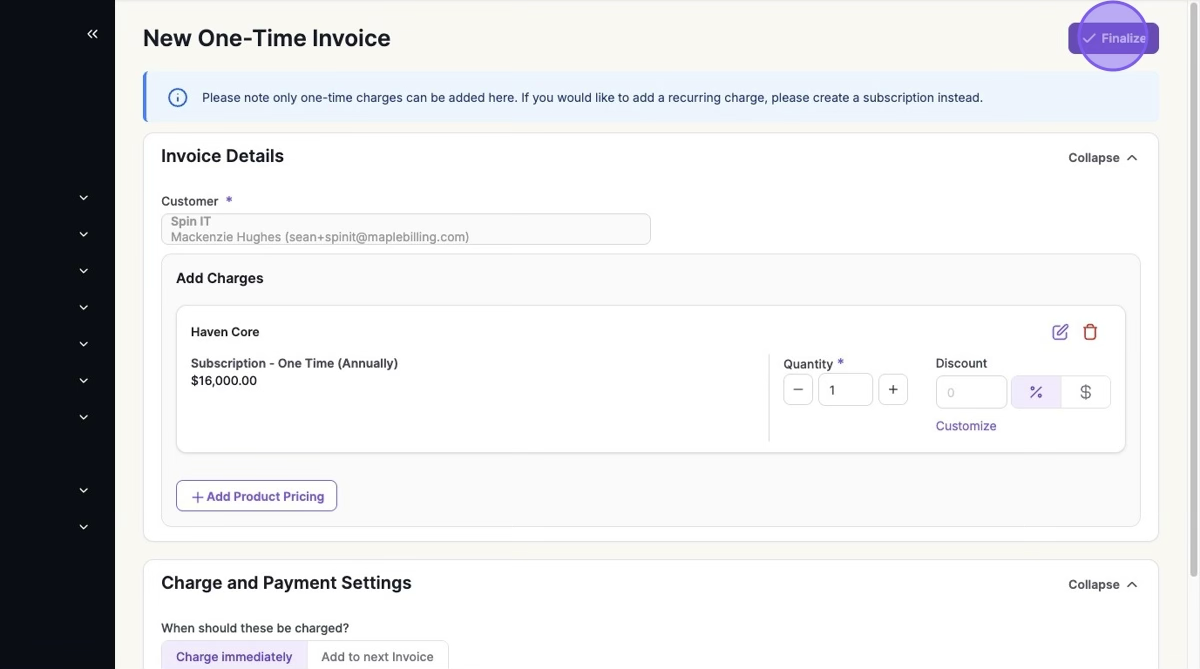Click the Quantity input field
The width and height of the screenshot is (1200, 669).
tap(845, 390)
